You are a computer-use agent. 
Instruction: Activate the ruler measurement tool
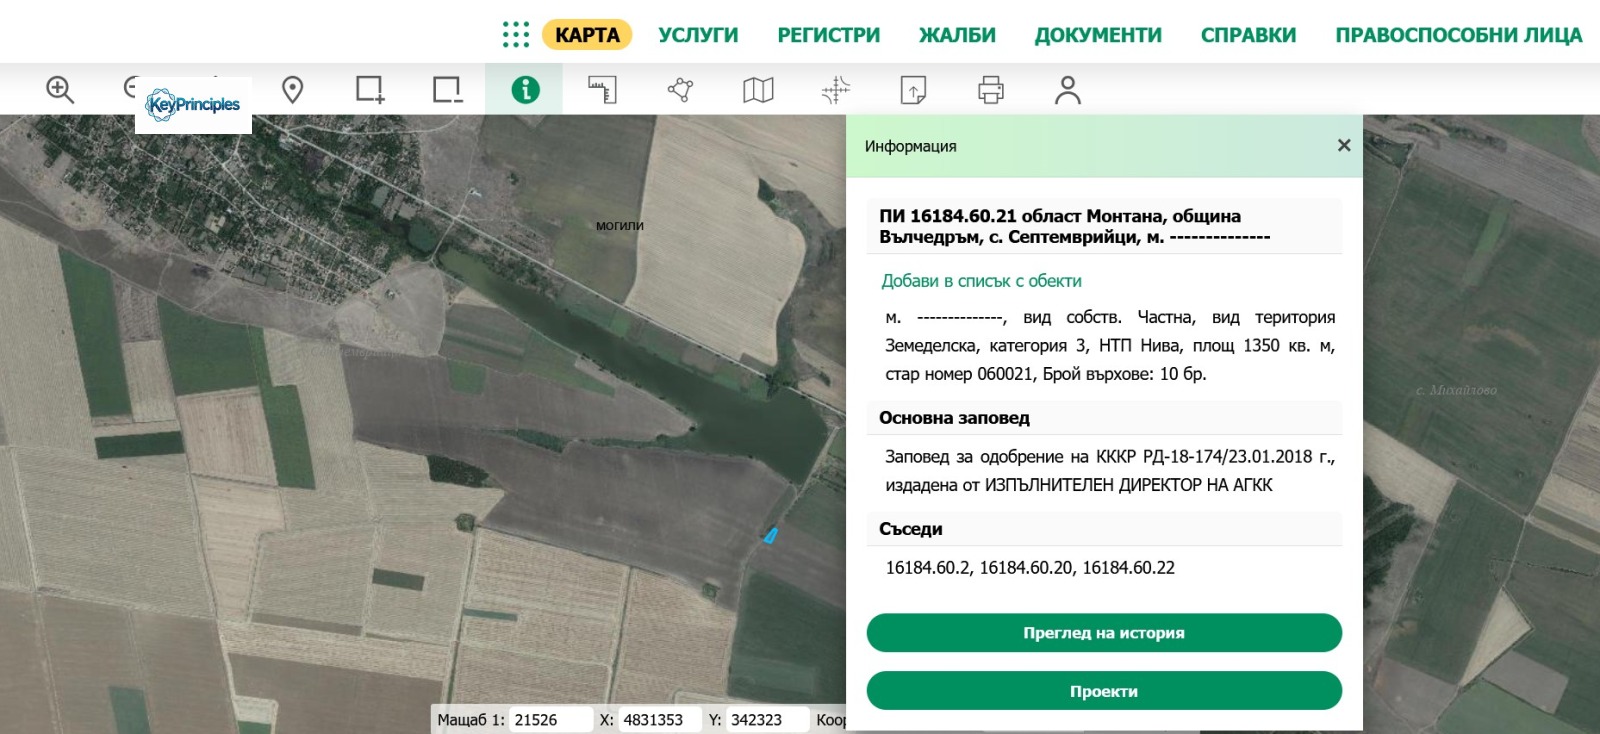(x=602, y=90)
